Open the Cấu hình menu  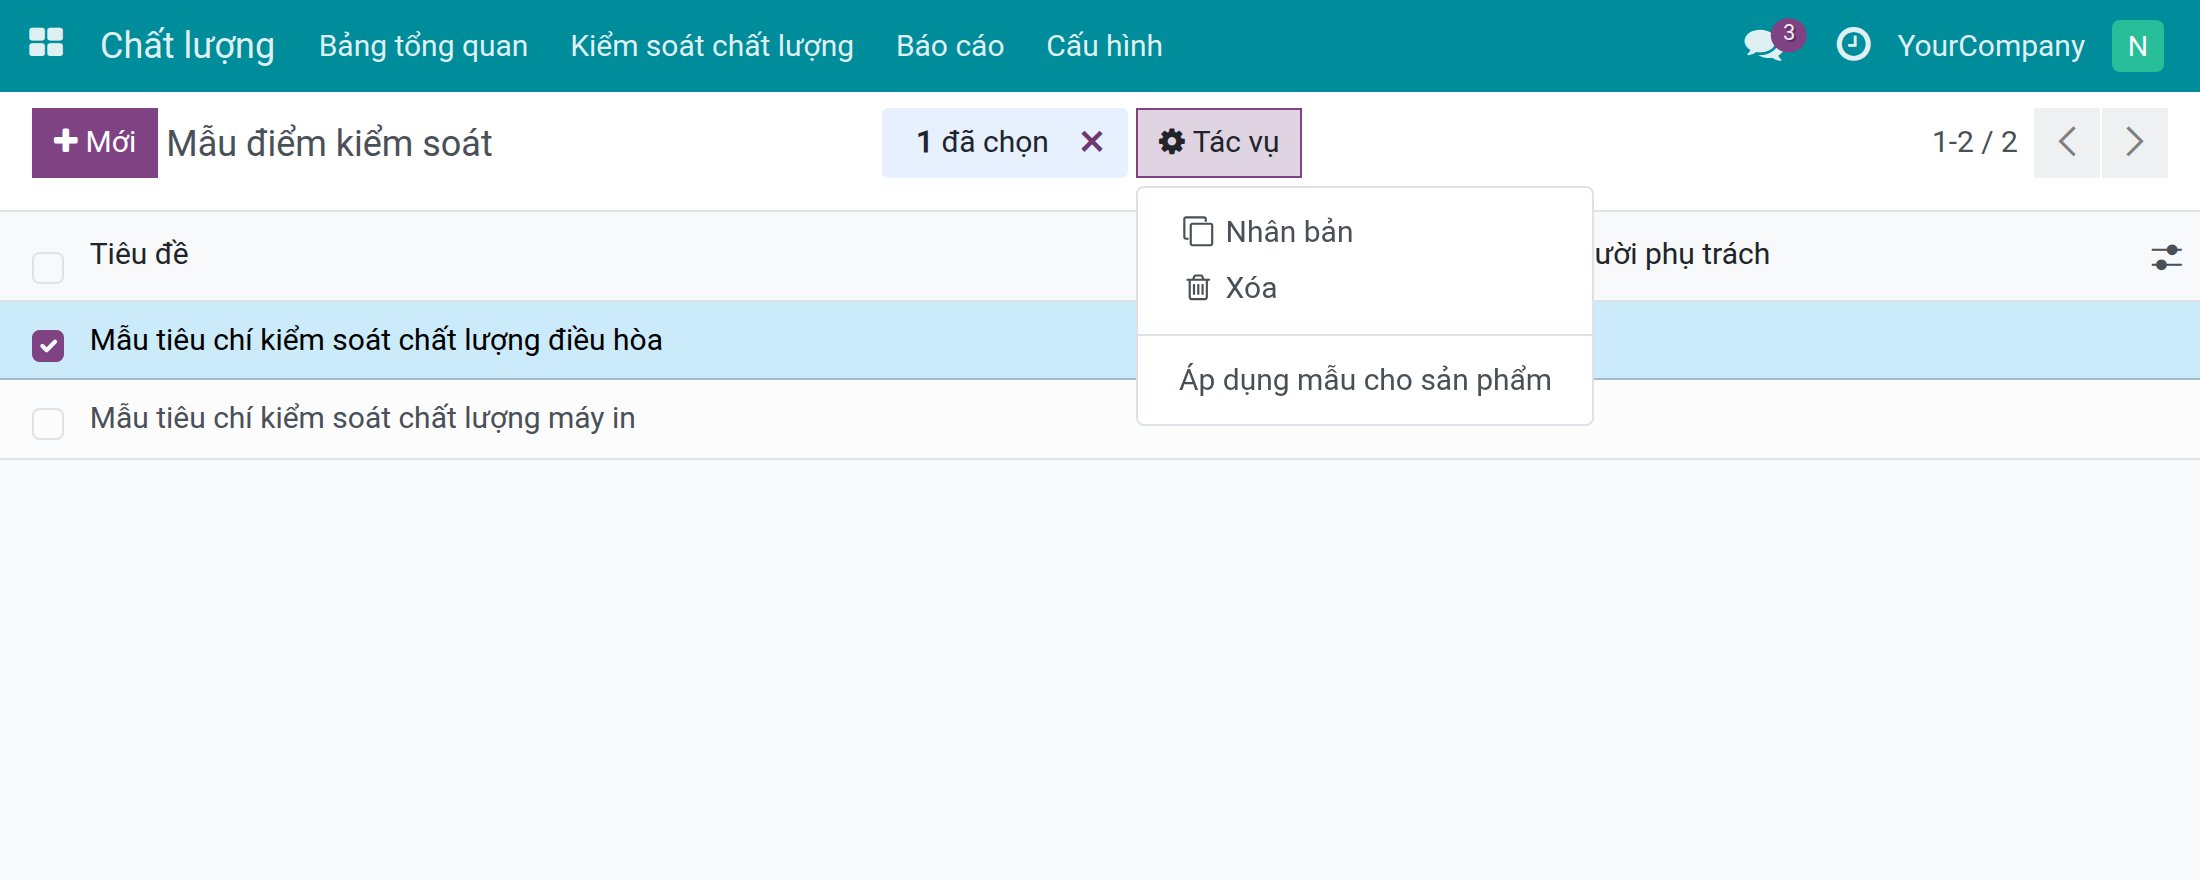point(1104,46)
